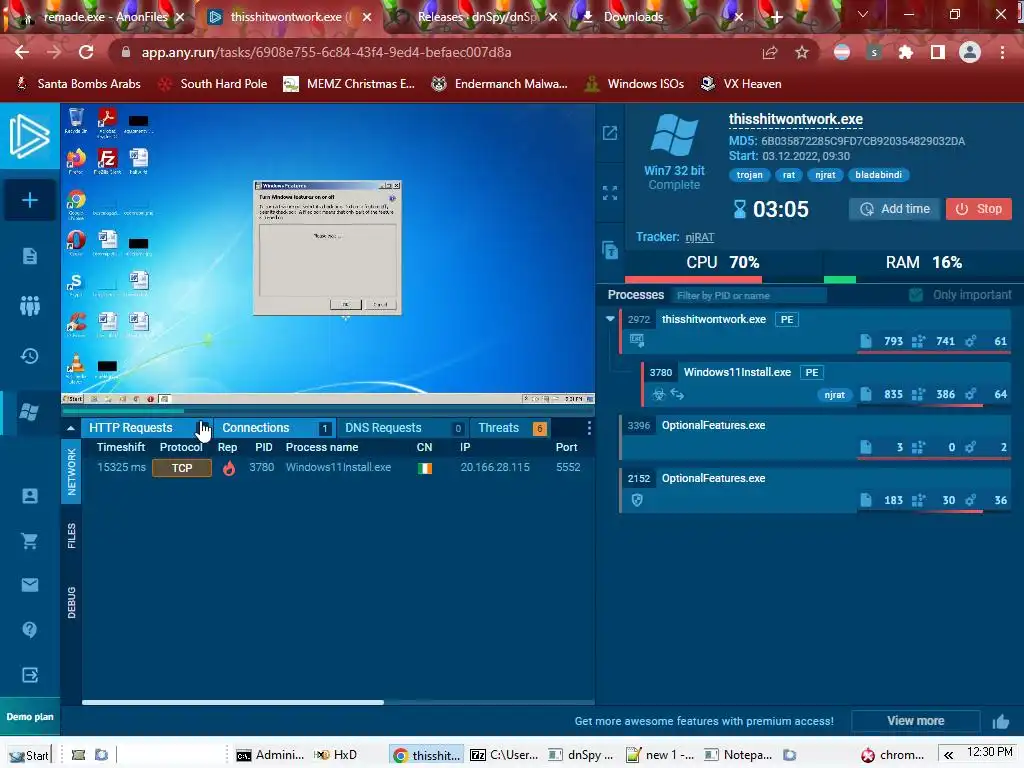Click the Add time button
The image size is (1024, 768).
tap(895, 209)
